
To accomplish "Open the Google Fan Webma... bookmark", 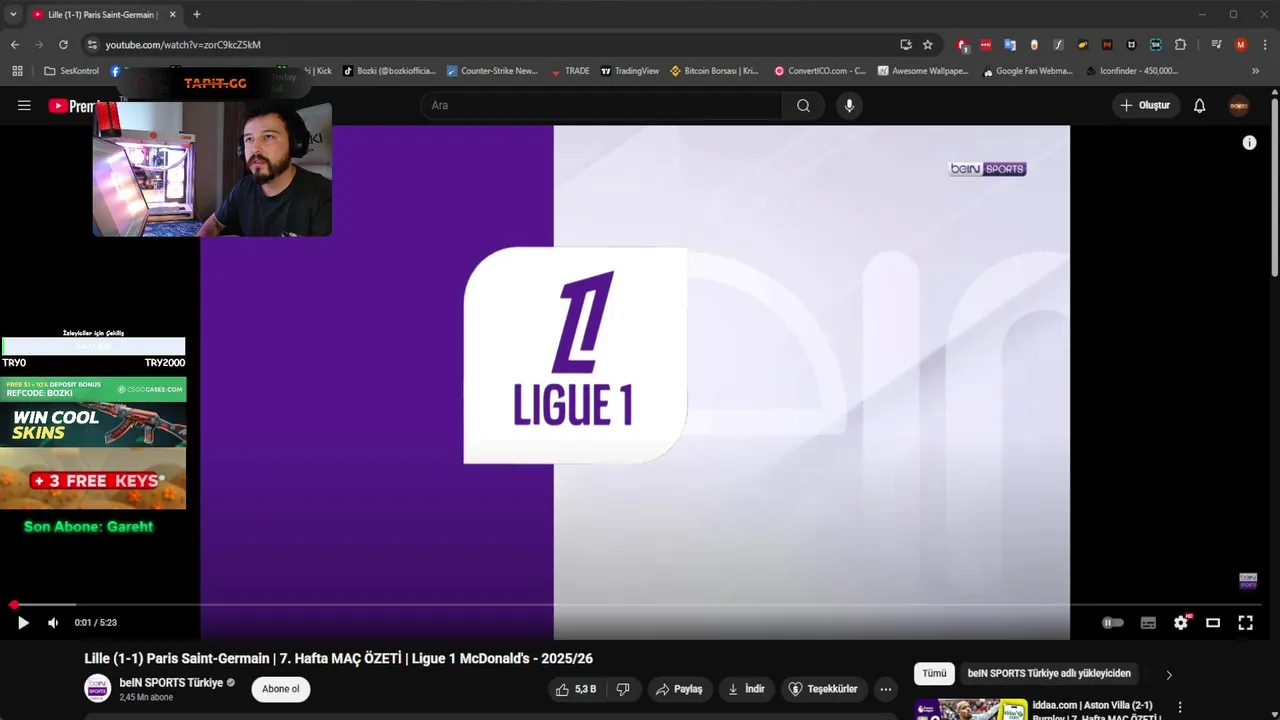I will 1028,71.
